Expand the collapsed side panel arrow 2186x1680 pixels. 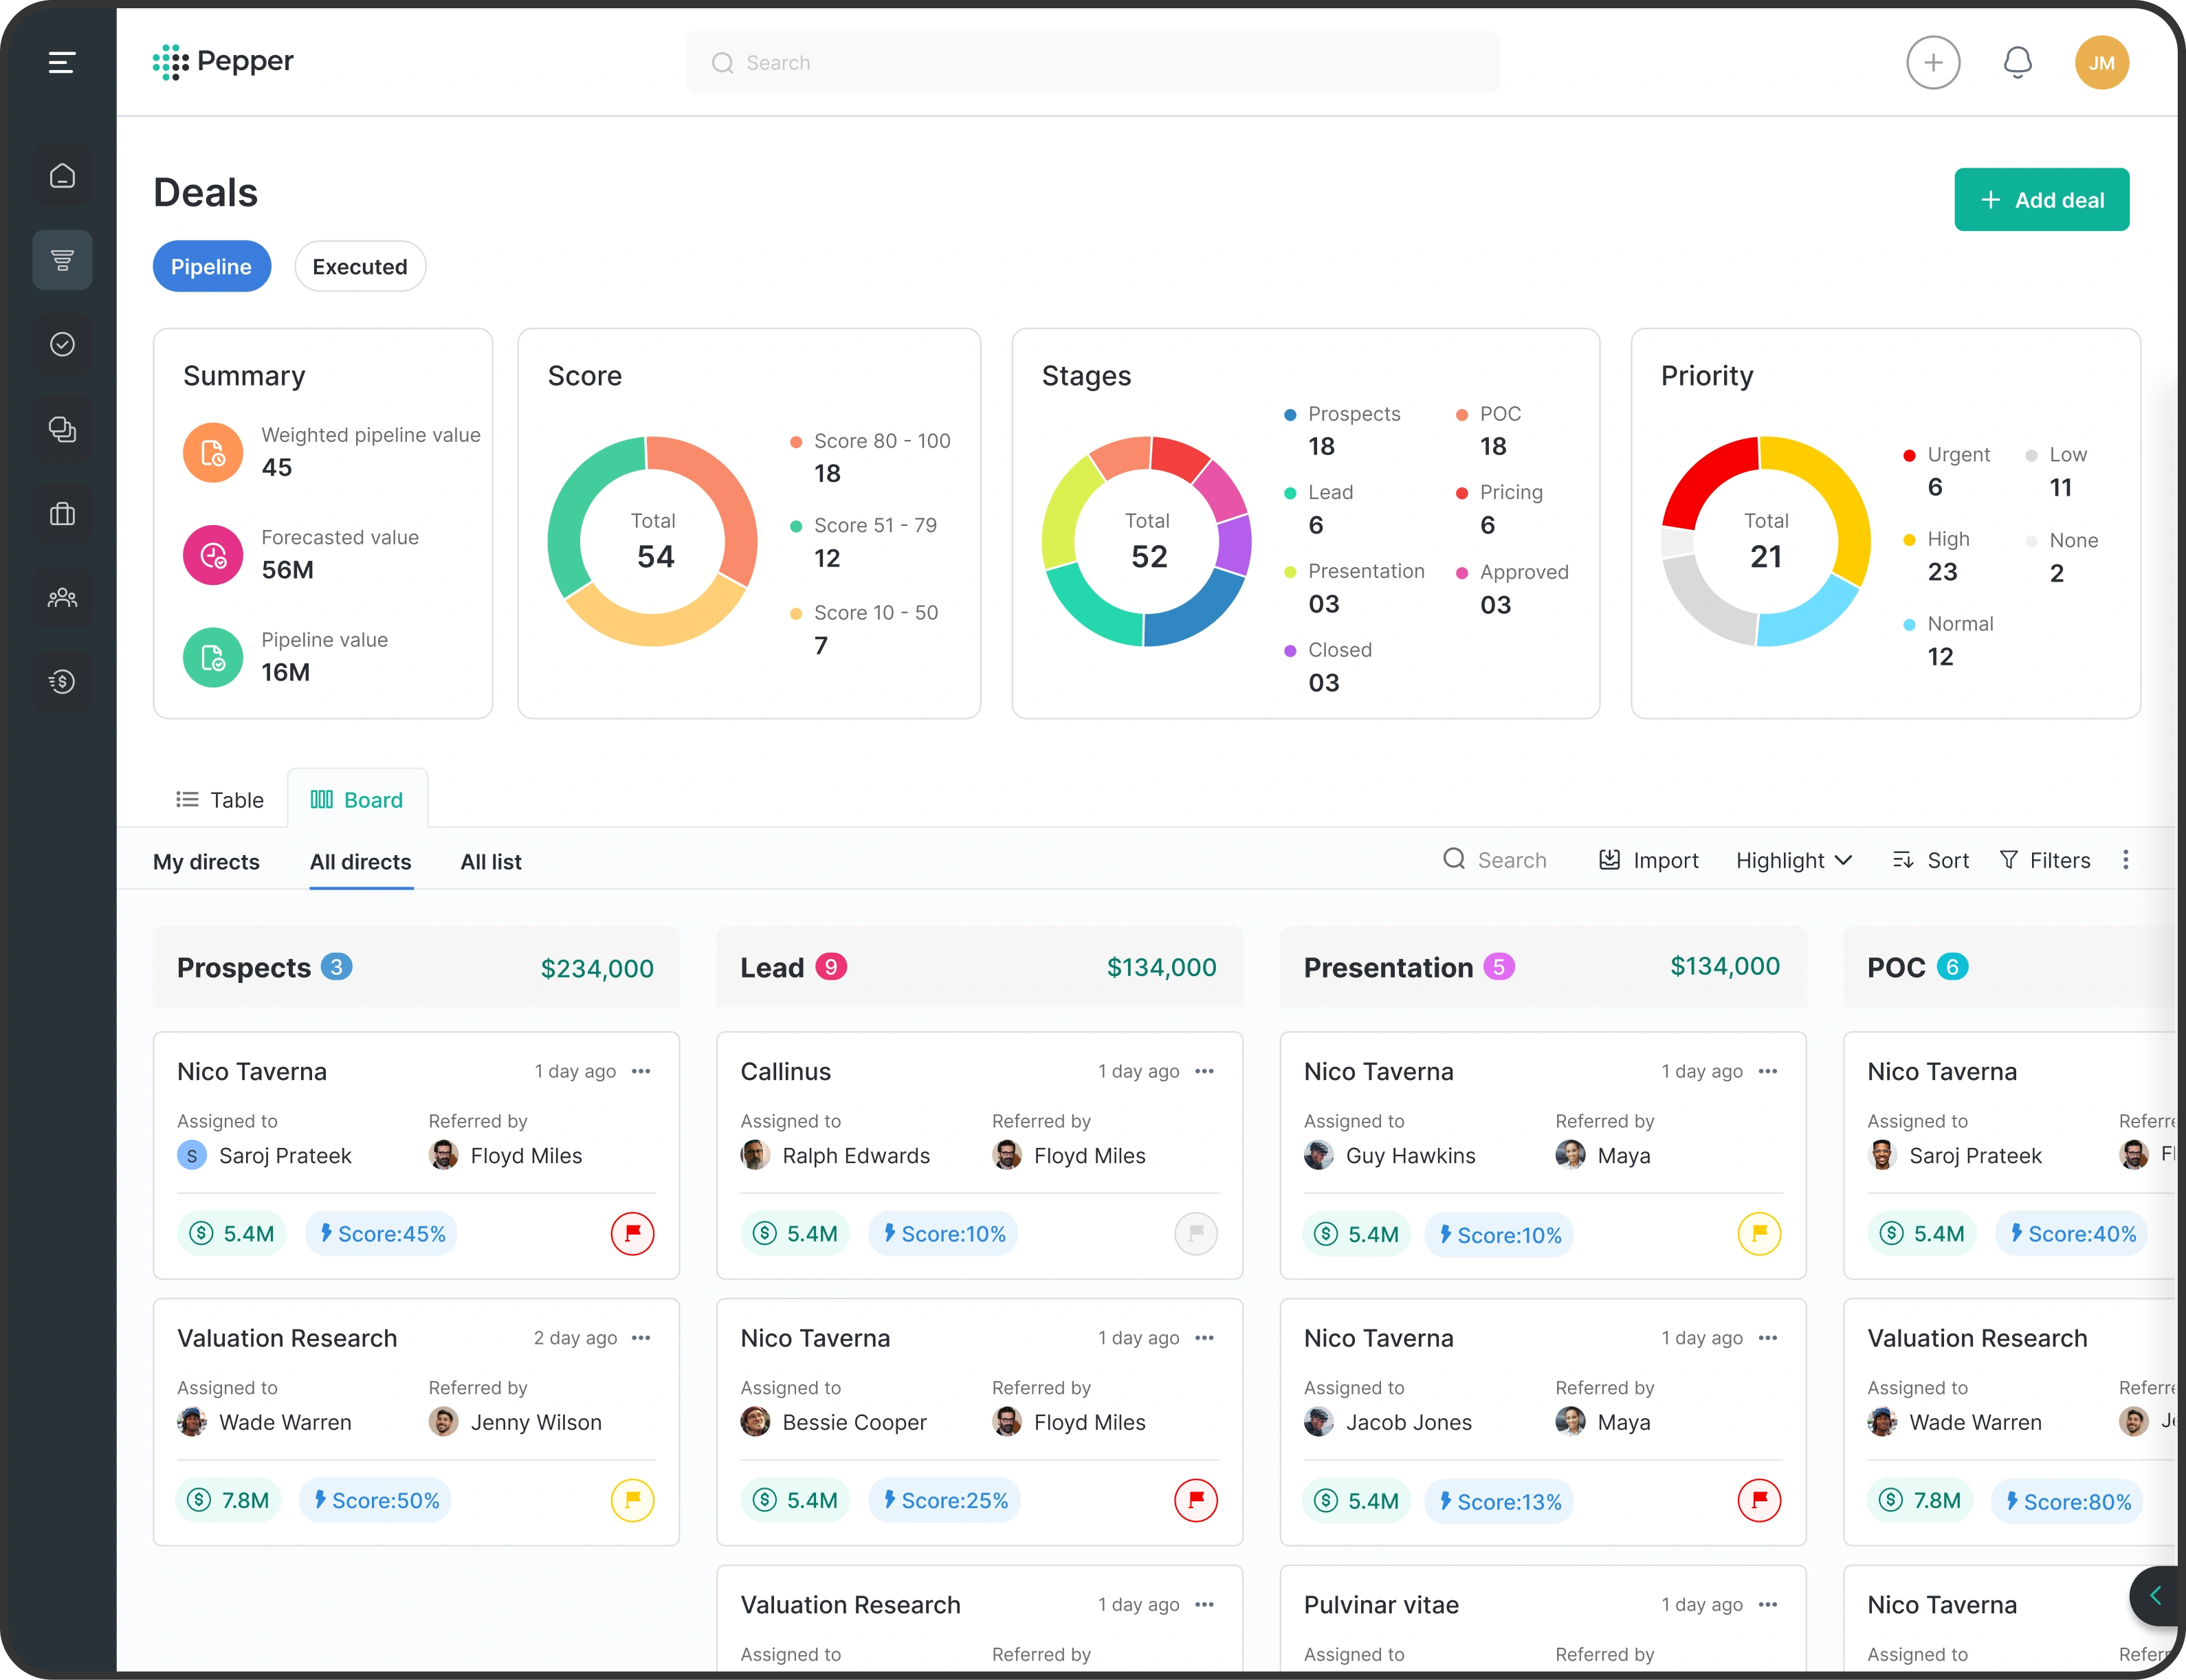pyautogui.click(x=2156, y=1596)
